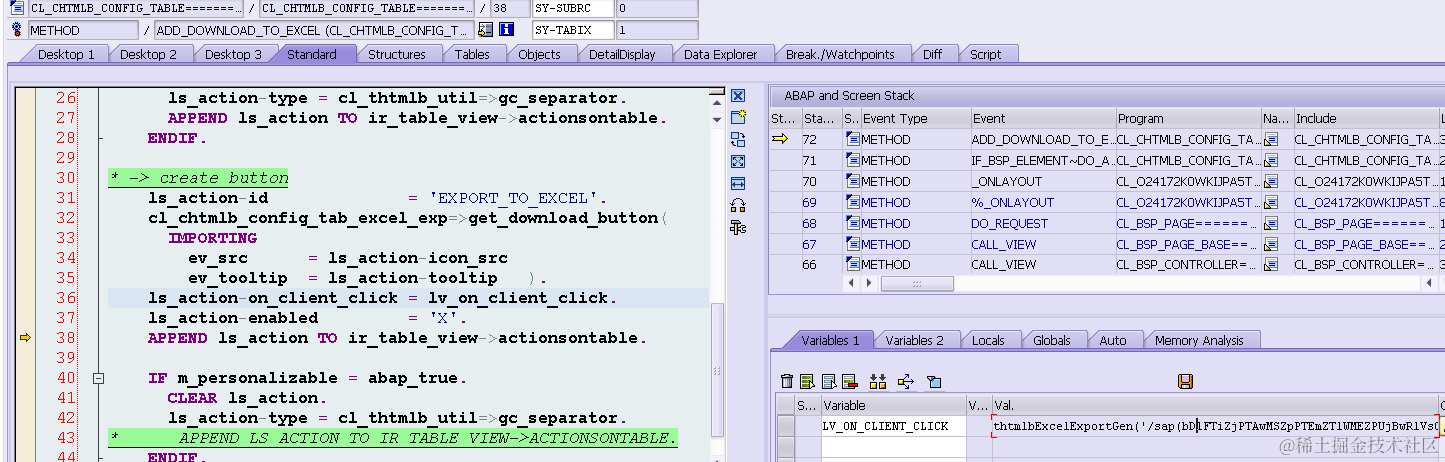Open the Auto variables tab
Screen dimensions: 1445x462
tap(1113, 340)
